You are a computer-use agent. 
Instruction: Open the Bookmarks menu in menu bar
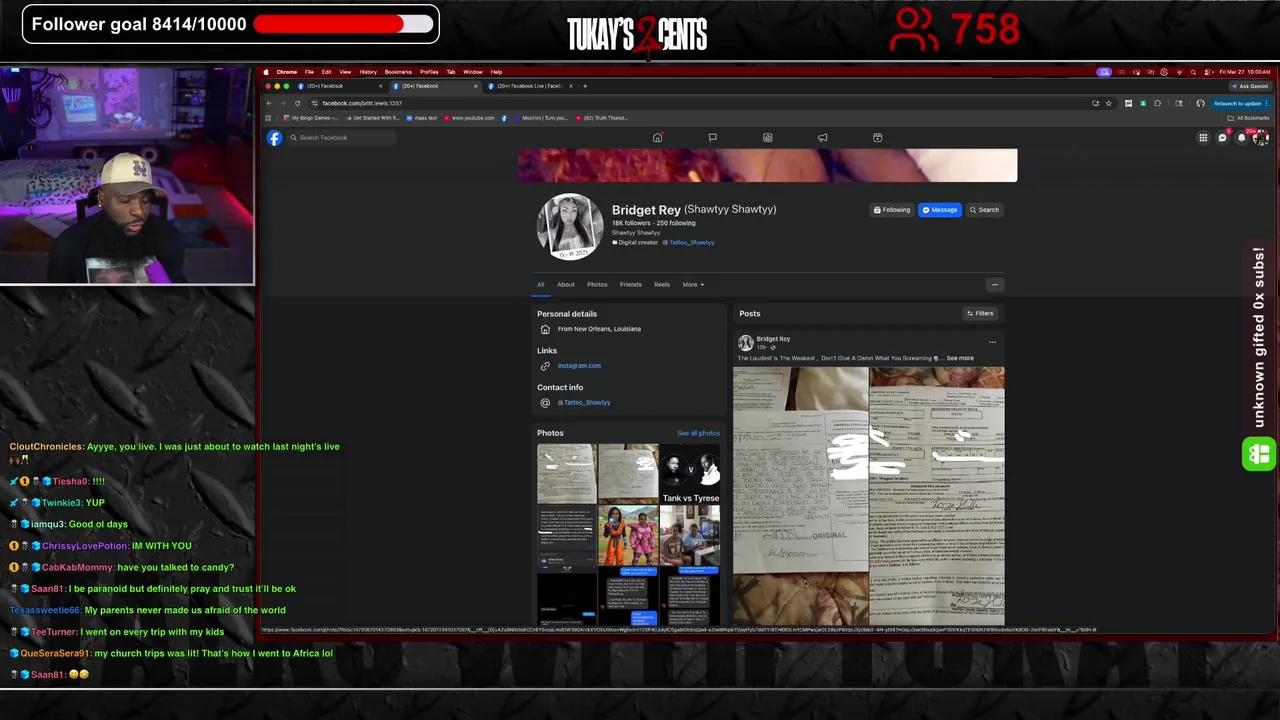[x=398, y=72]
